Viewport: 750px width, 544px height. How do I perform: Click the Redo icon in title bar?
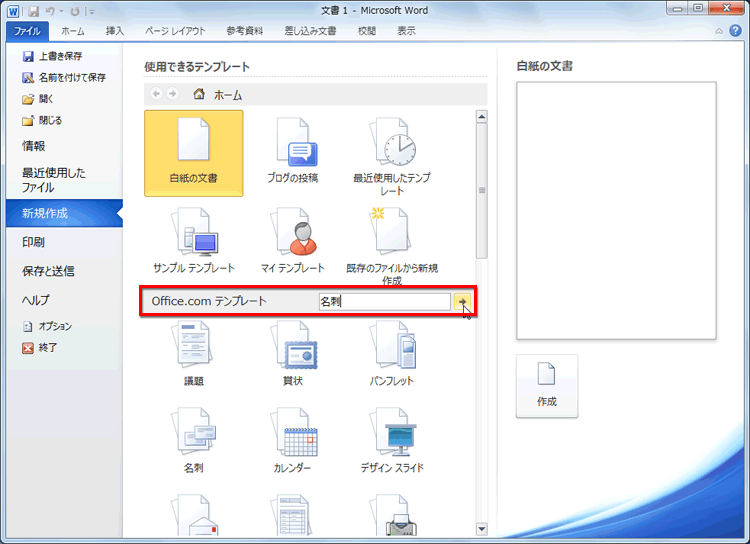[75, 11]
